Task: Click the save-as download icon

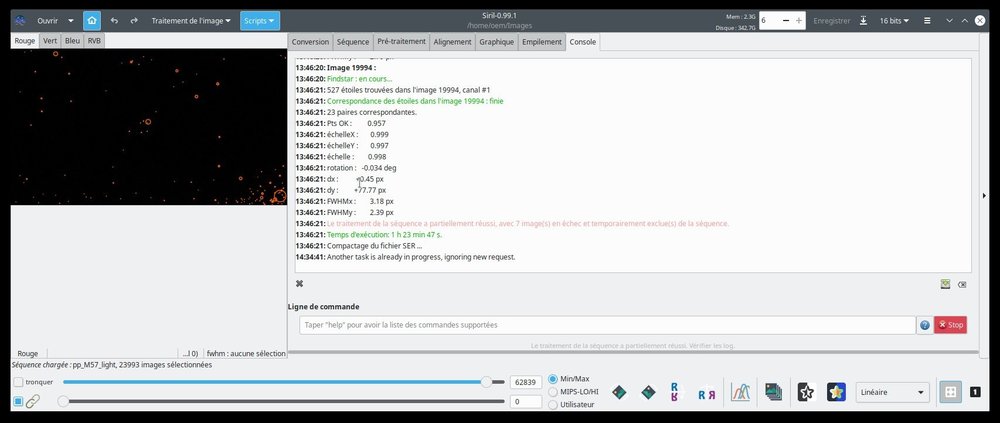Action: point(863,20)
